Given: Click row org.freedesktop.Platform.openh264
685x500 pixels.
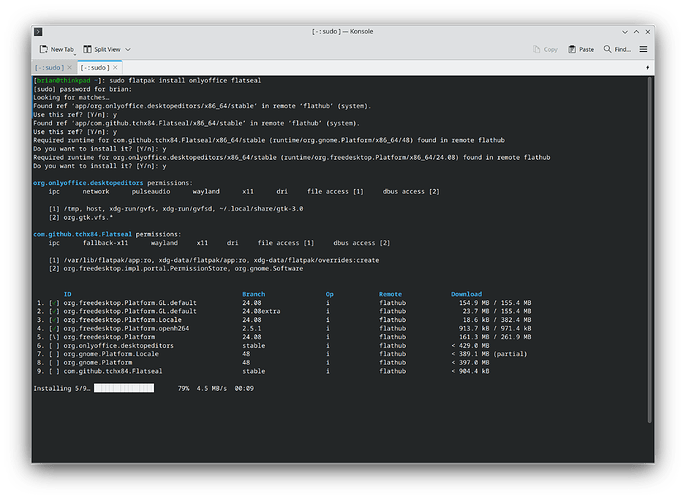Looking at the screenshot, I should [284, 328].
